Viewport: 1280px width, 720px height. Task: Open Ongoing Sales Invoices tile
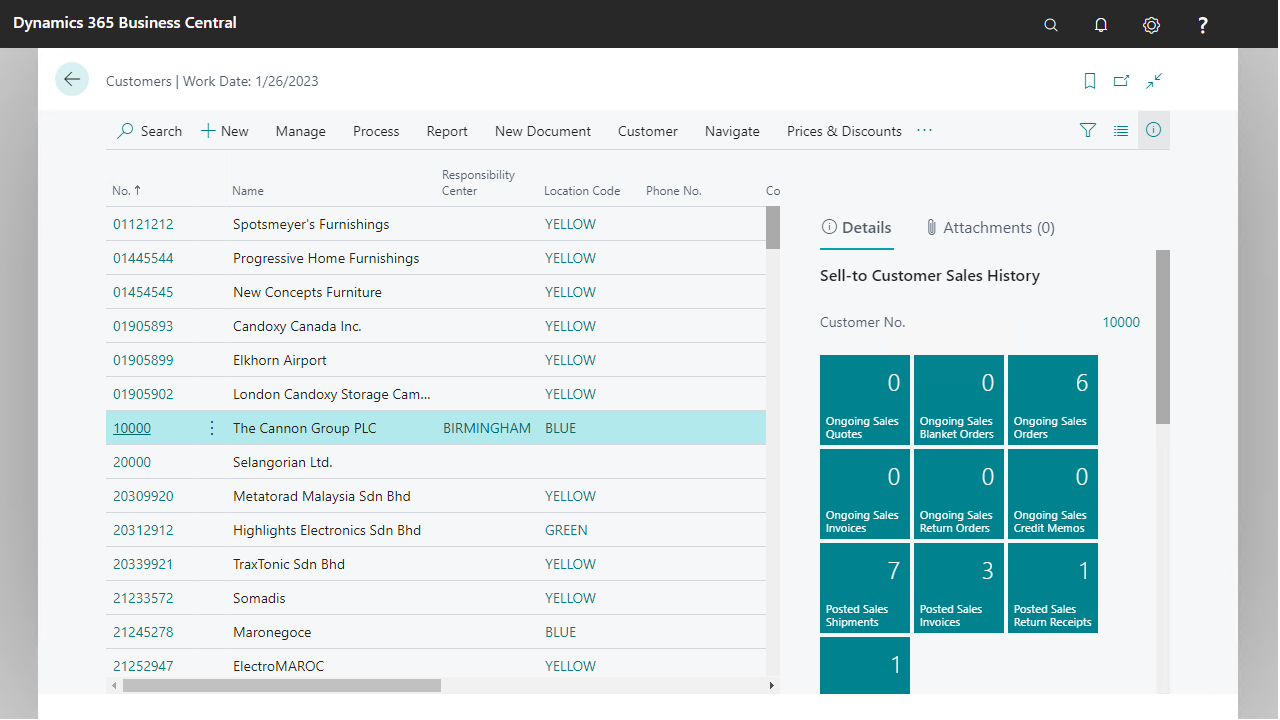865,494
